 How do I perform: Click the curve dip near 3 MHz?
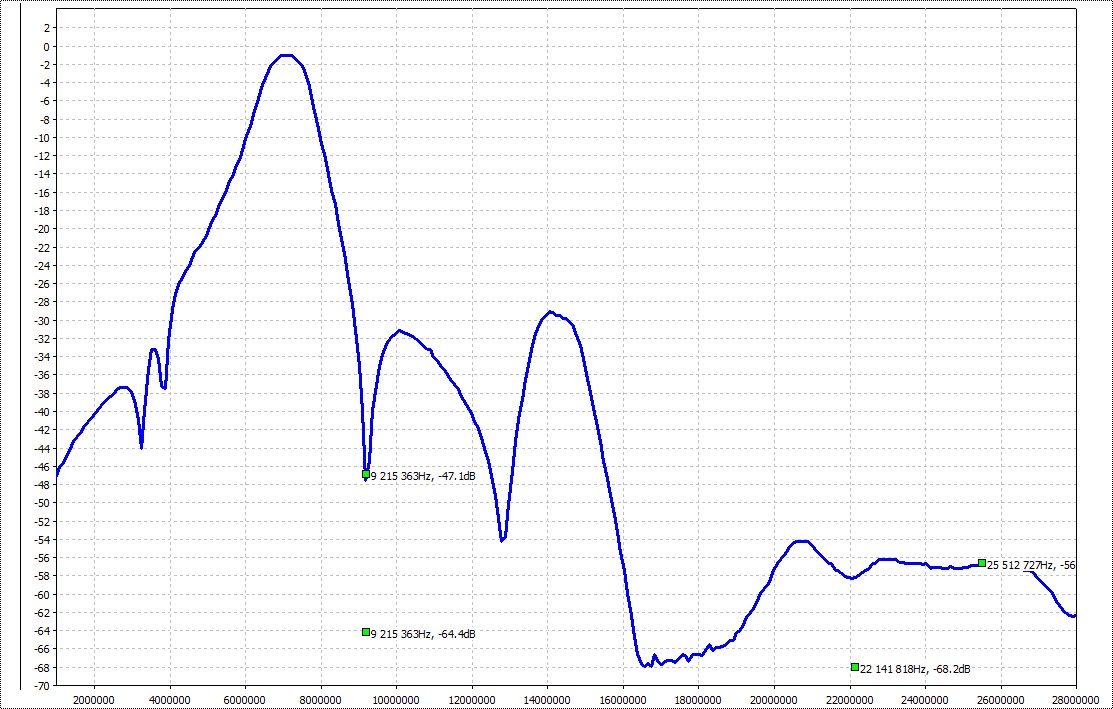coord(141,446)
